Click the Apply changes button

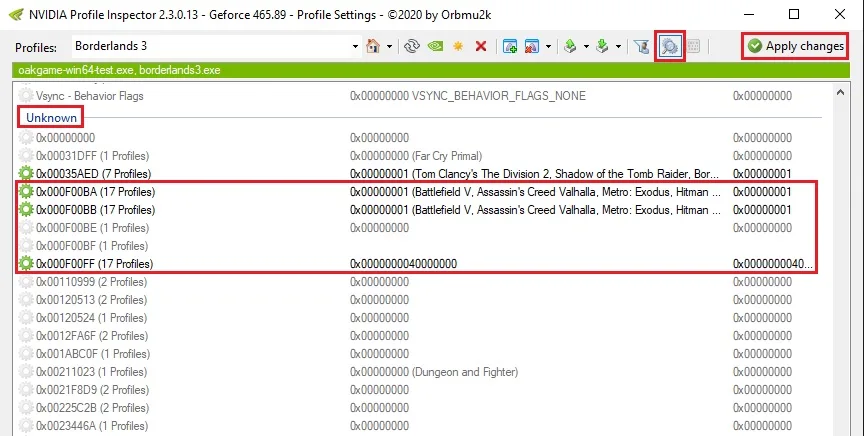click(x=796, y=46)
